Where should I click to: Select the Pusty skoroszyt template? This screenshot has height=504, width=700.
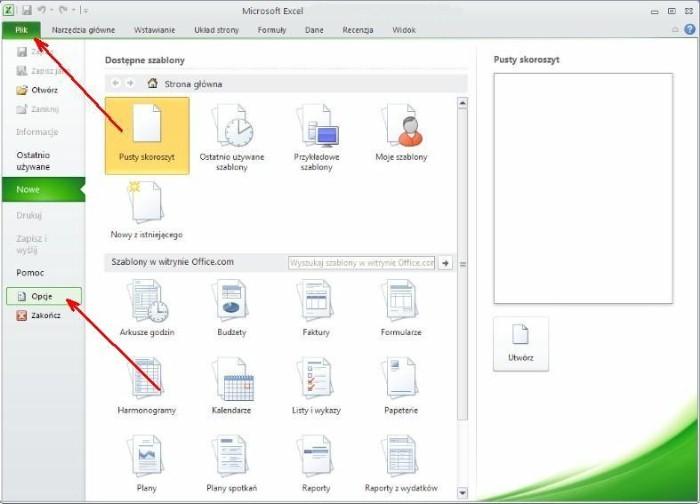(147, 136)
